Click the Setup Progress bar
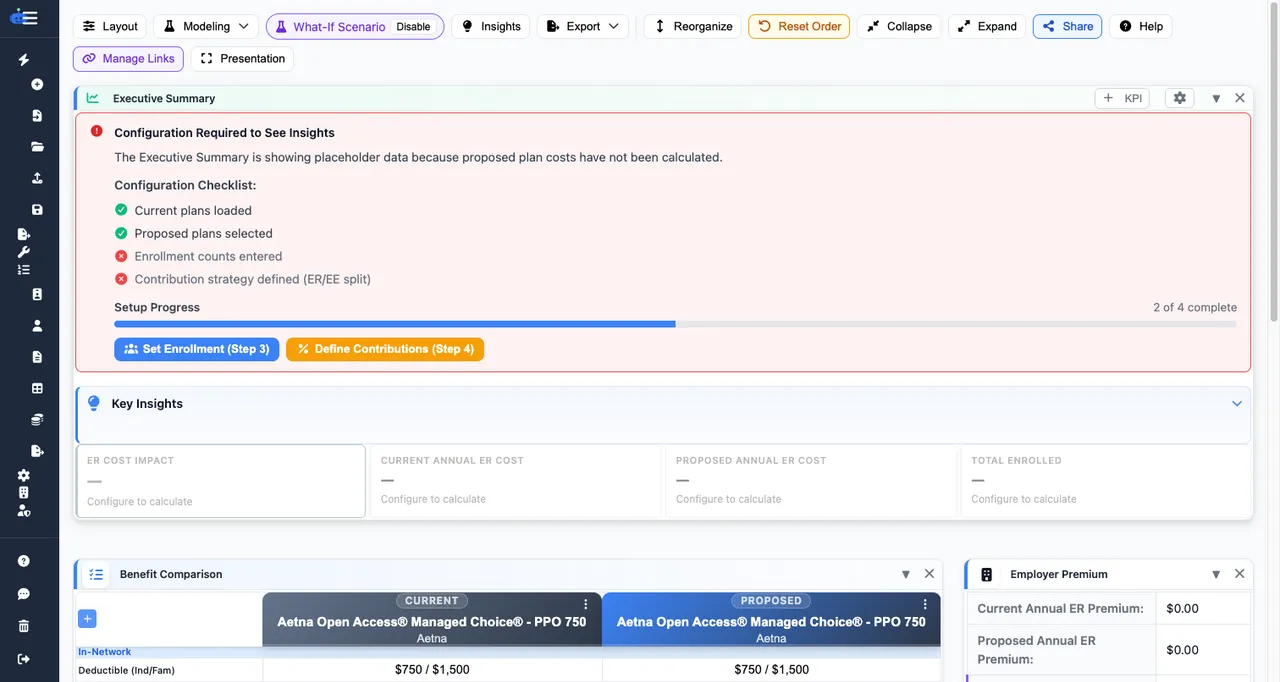 [675, 324]
